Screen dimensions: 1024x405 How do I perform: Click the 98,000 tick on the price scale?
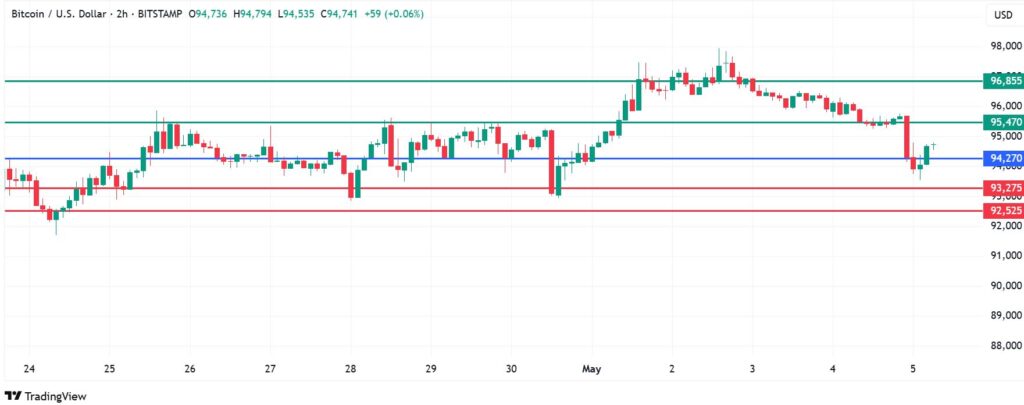coord(1002,46)
